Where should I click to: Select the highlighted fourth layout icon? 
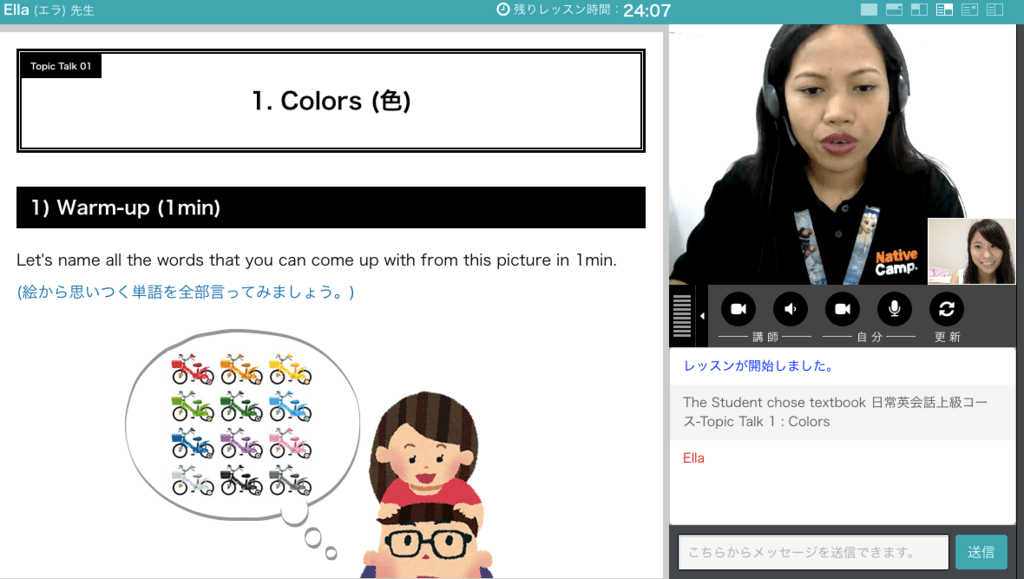click(944, 10)
